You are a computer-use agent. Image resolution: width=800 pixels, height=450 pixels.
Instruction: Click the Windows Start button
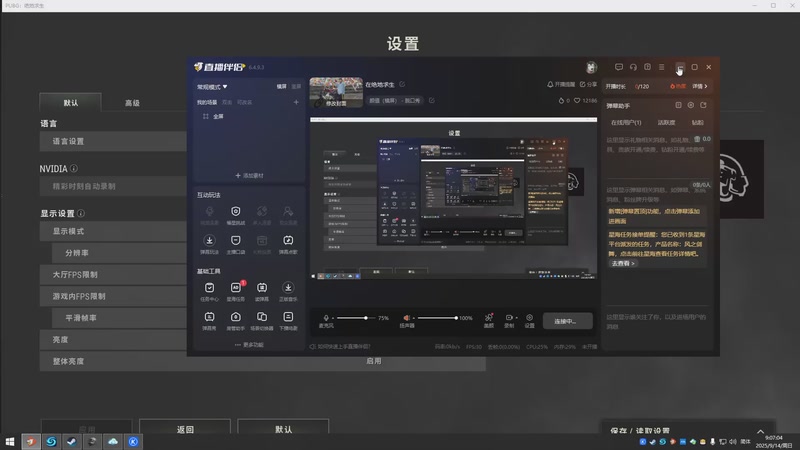[x=10, y=441]
